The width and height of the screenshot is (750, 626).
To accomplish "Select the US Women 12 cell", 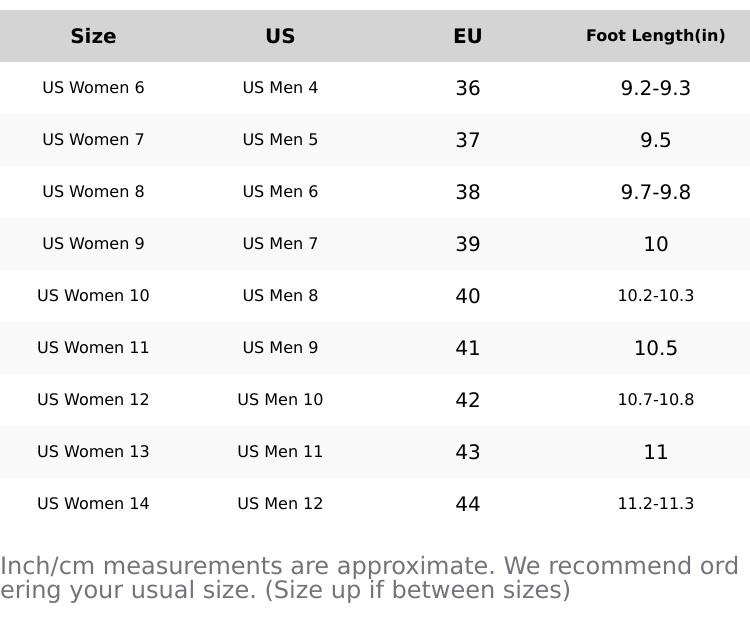I will pyautogui.click(x=93, y=400).
